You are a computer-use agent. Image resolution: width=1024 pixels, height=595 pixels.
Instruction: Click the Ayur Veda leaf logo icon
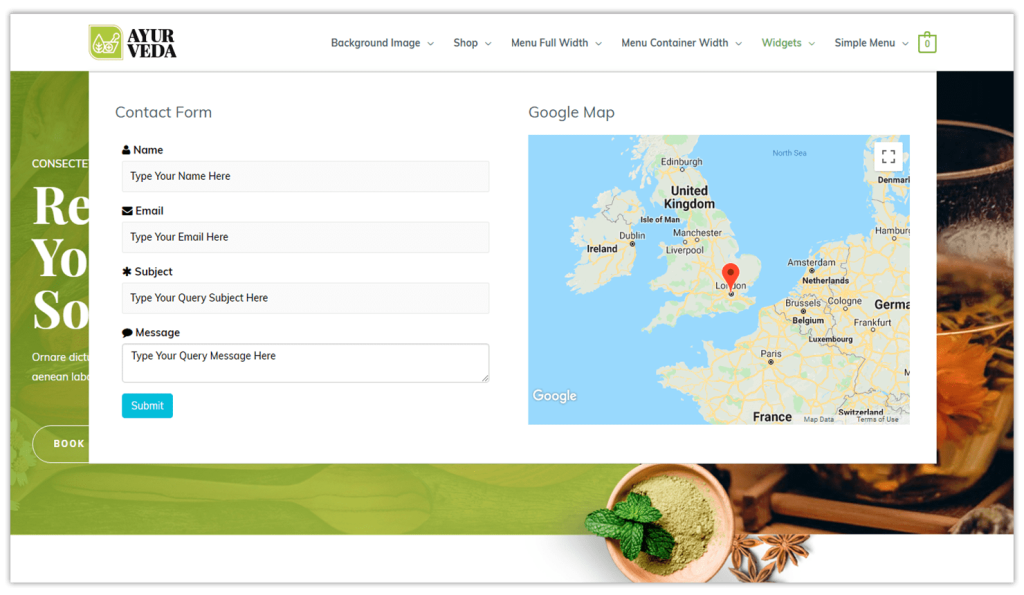(103, 41)
